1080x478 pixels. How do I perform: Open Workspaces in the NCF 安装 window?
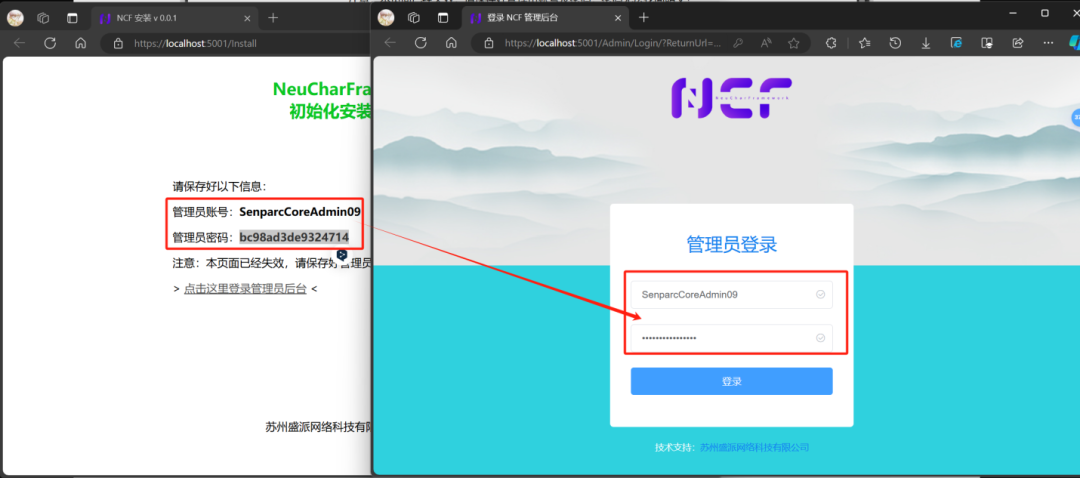click(43, 18)
